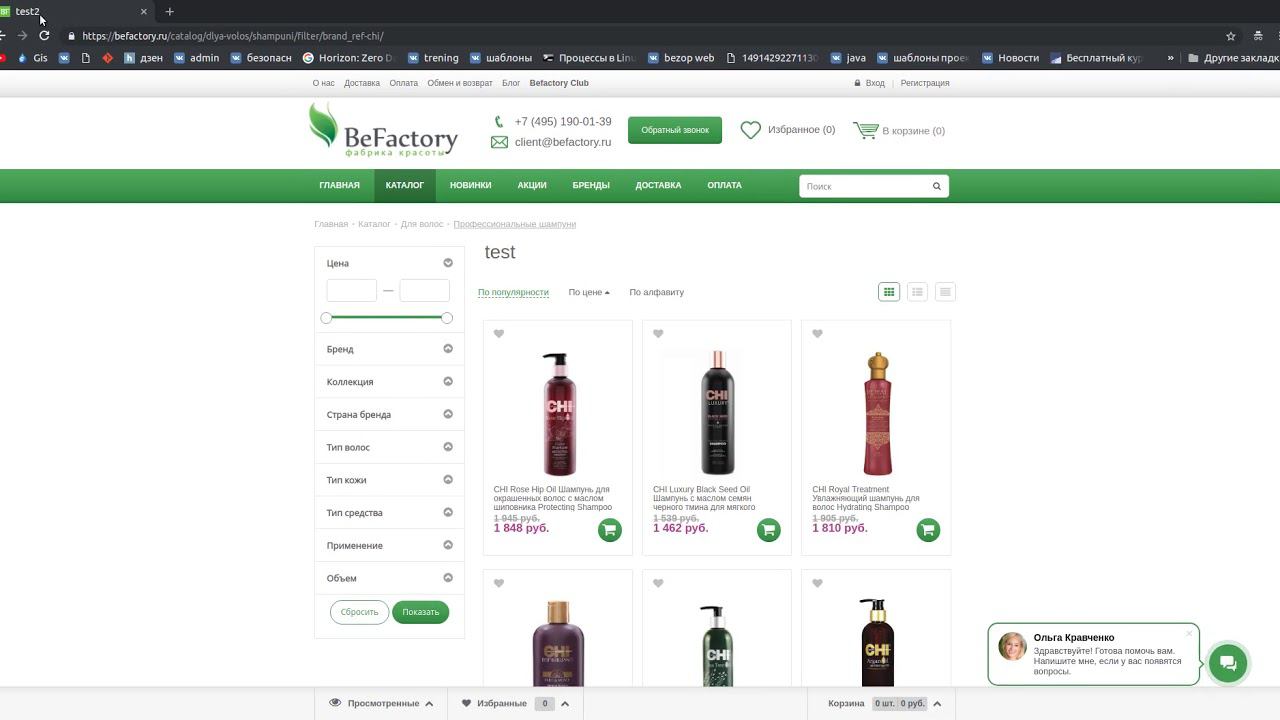Screen dimensions: 1280x720
Task: Open the Gis bookmark
Action: 33,58
